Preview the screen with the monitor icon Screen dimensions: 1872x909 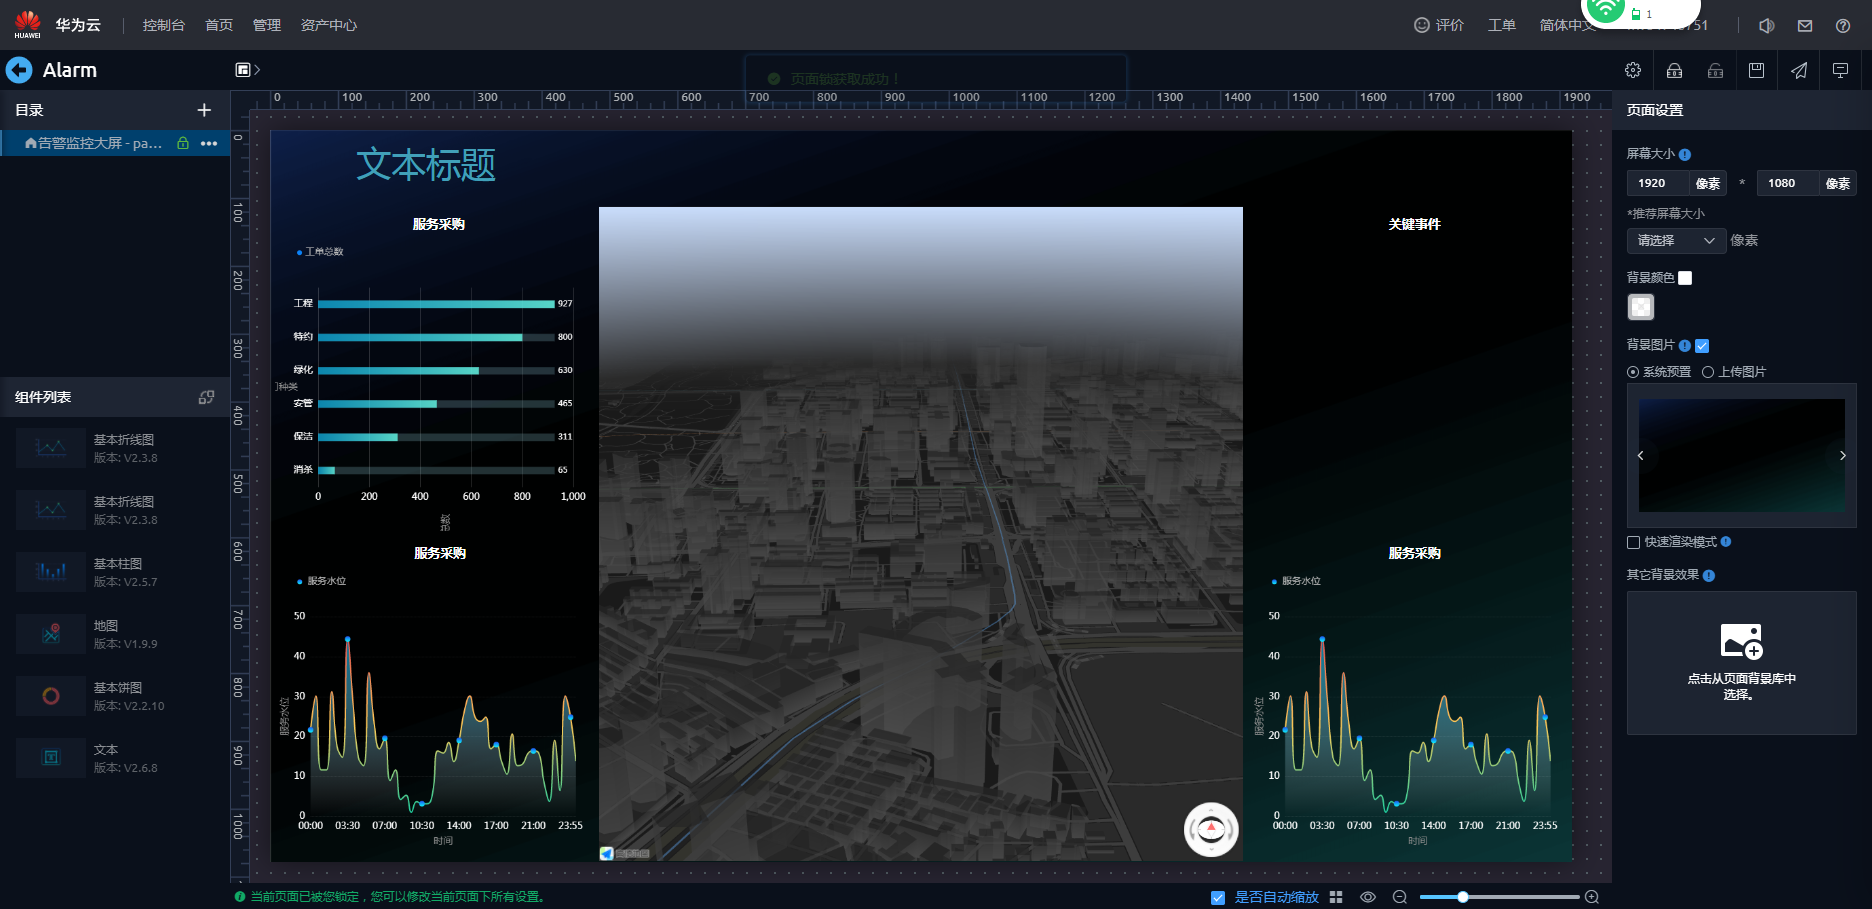pos(1840,70)
